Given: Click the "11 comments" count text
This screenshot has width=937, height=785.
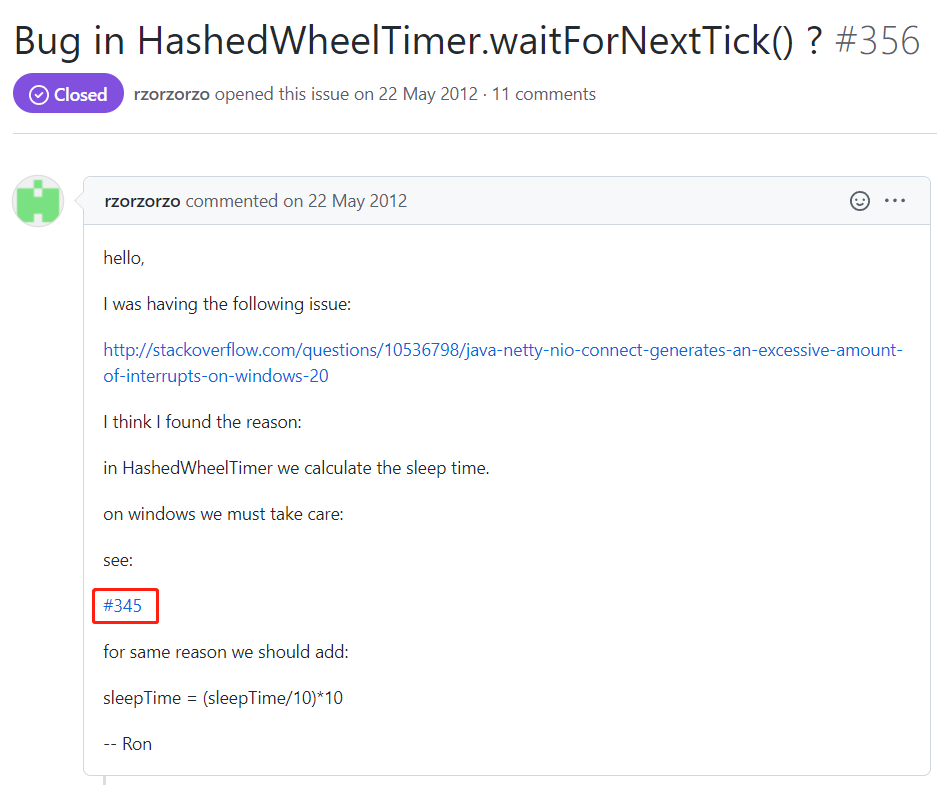Looking at the screenshot, I should coord(544,95).
